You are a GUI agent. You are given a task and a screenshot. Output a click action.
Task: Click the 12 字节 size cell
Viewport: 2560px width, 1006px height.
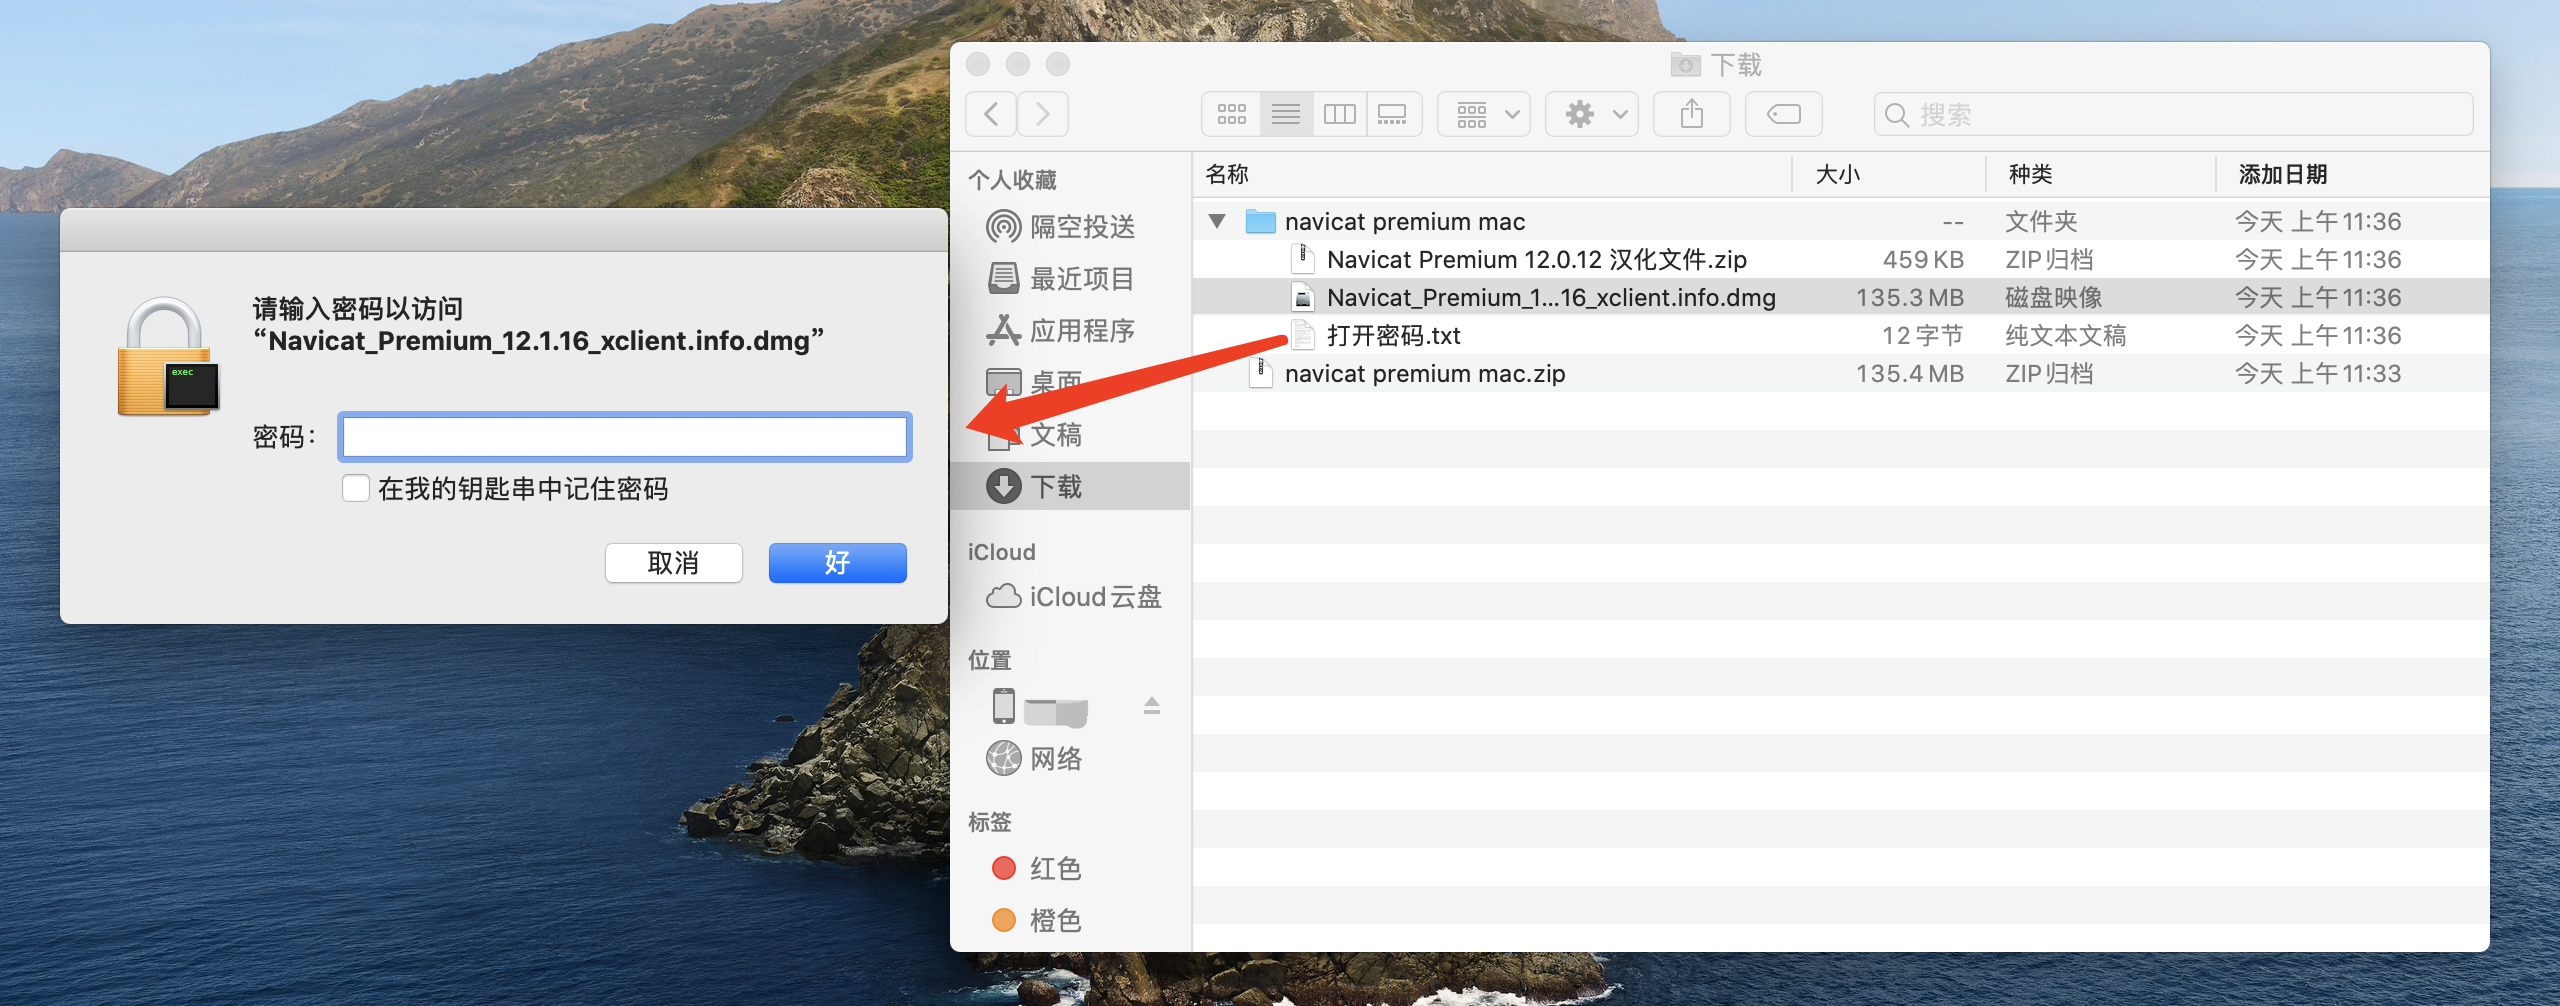[1923, 336]
